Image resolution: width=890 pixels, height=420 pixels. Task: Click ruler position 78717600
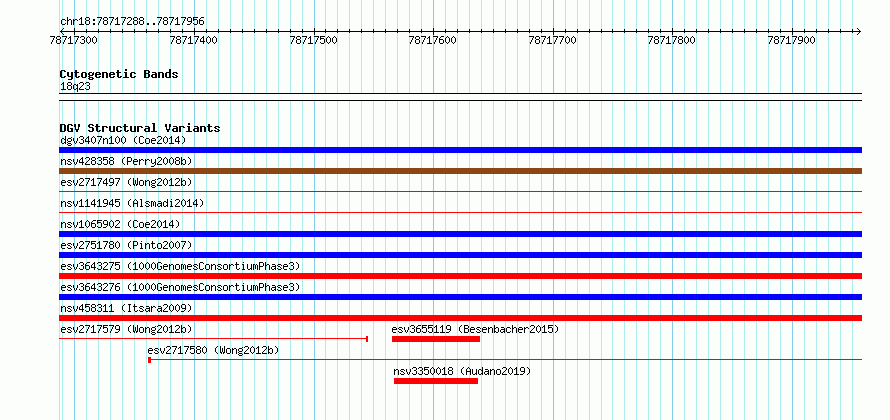(433, 40)
